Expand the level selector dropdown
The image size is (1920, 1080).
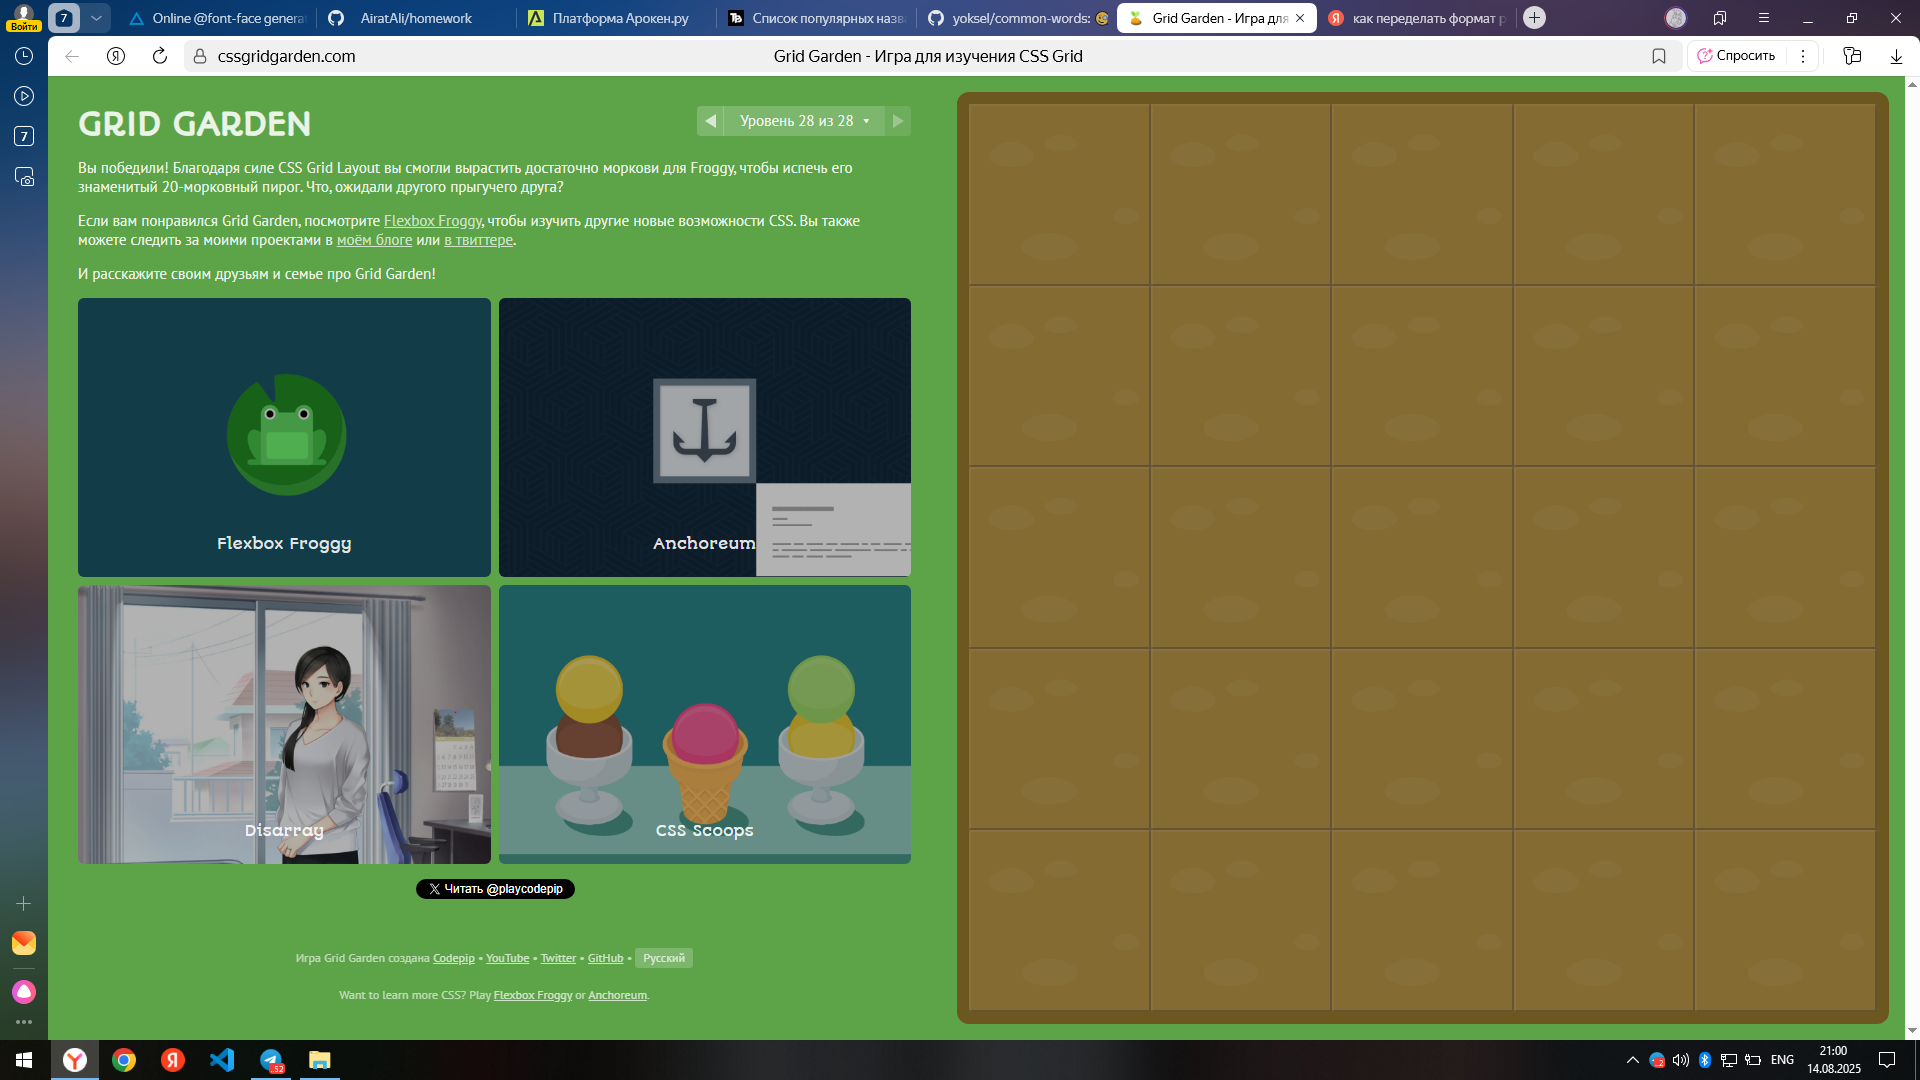[804, 121]
